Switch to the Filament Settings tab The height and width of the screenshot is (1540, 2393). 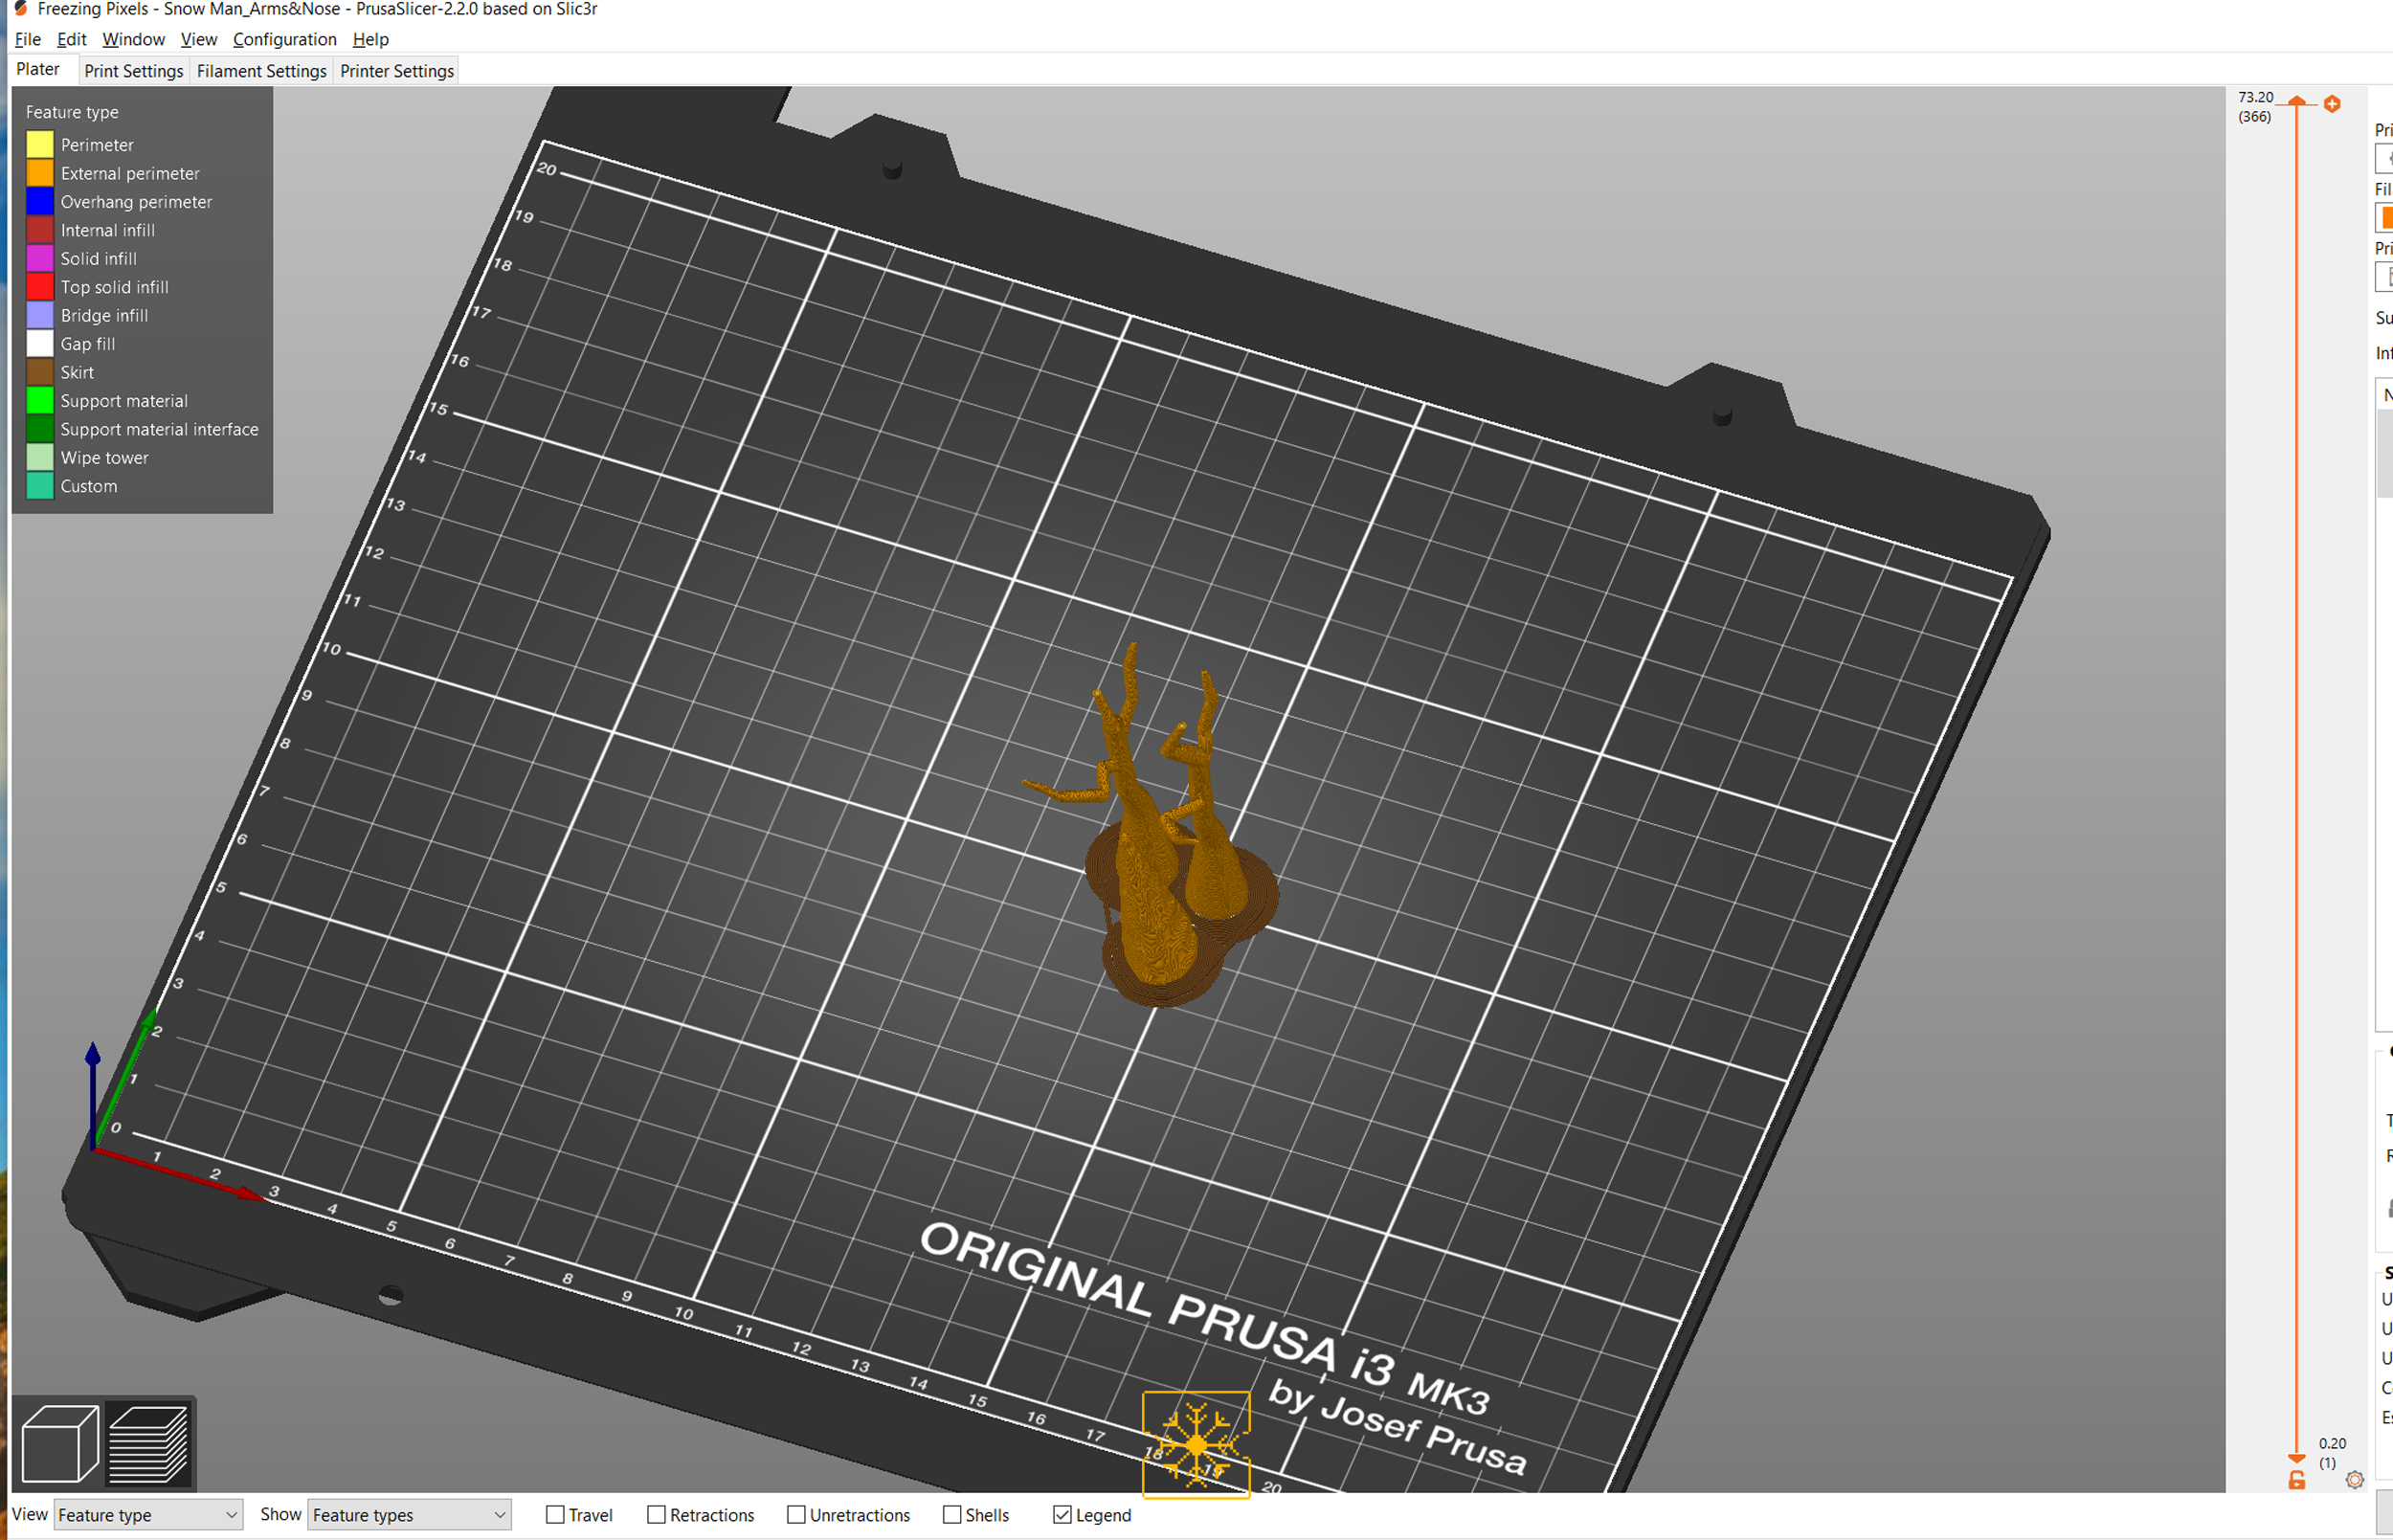(x=262, y=71)
